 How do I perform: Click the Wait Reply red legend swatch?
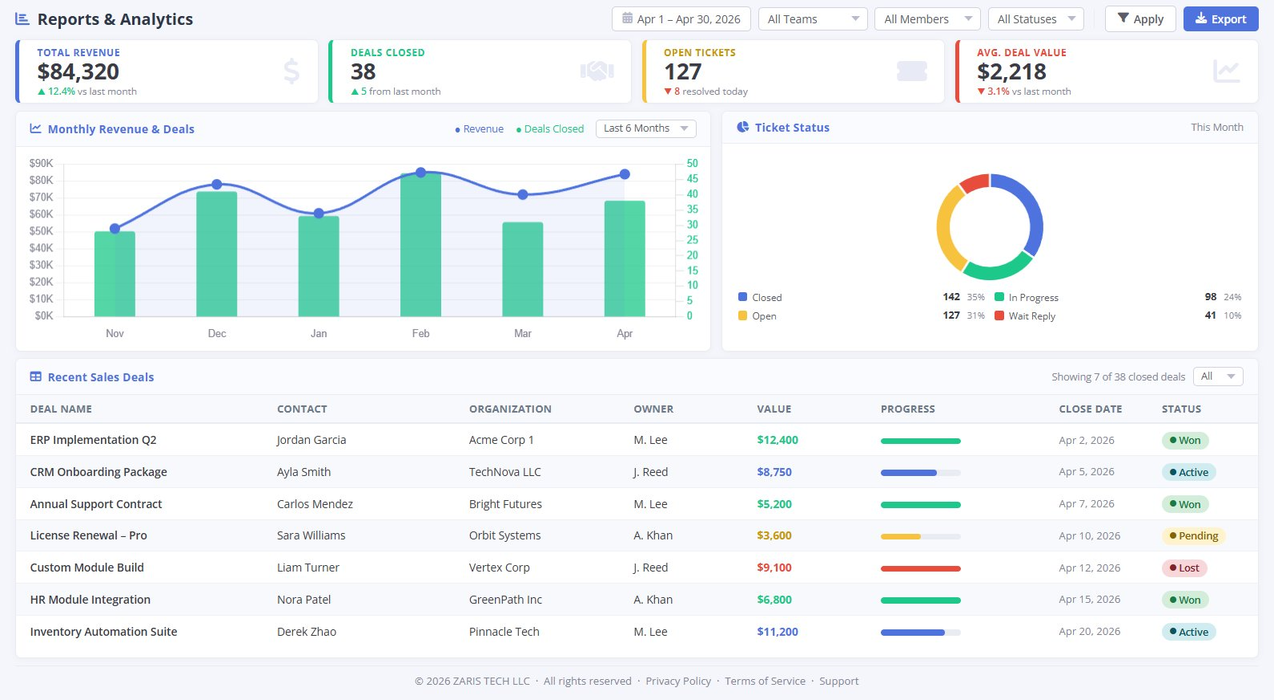click(999, 315)
